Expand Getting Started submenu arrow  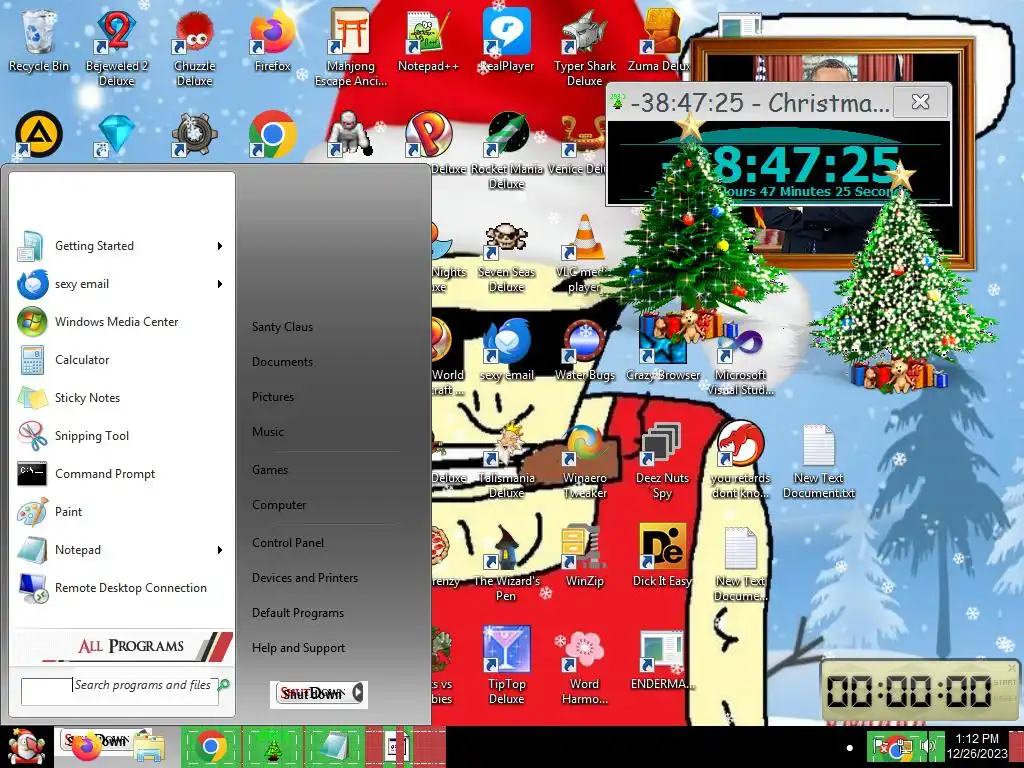click(220, 246)
